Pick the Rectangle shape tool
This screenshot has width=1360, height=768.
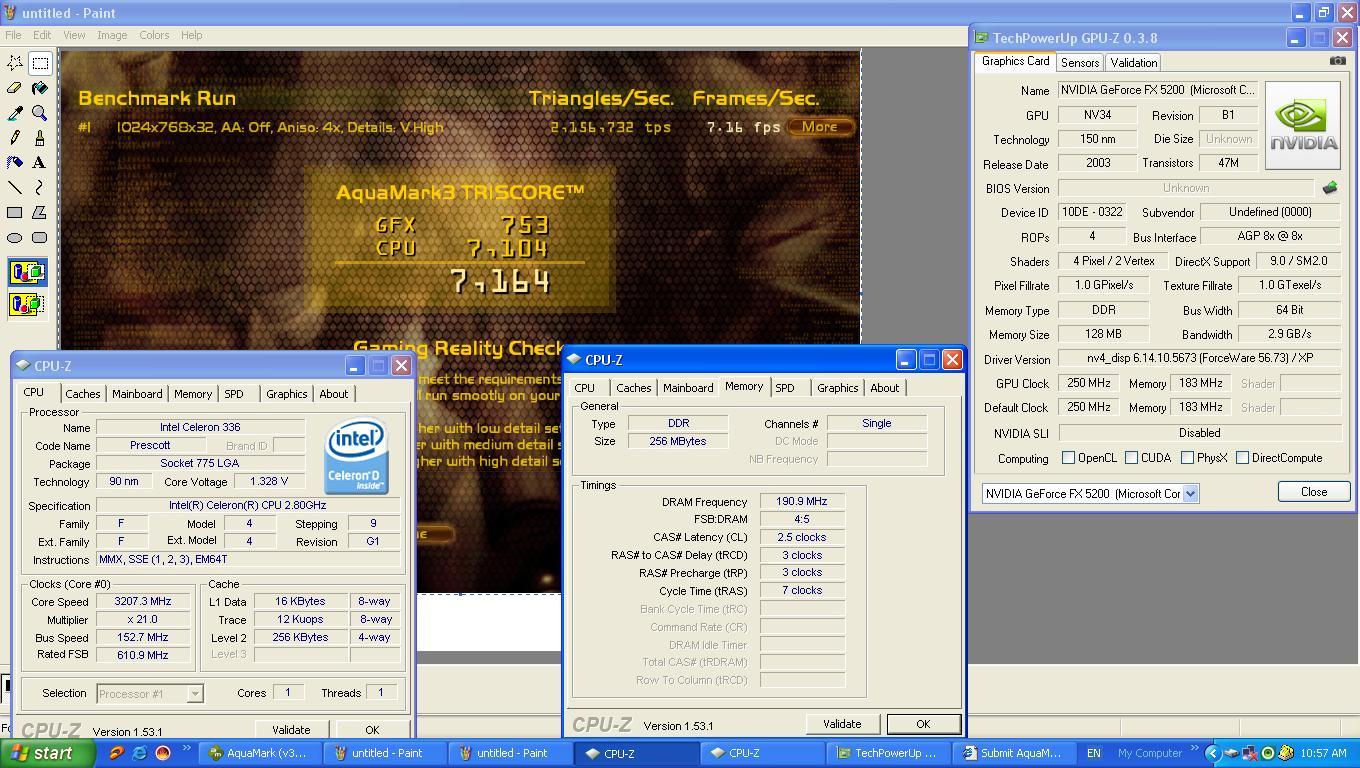tap(15, 213)
